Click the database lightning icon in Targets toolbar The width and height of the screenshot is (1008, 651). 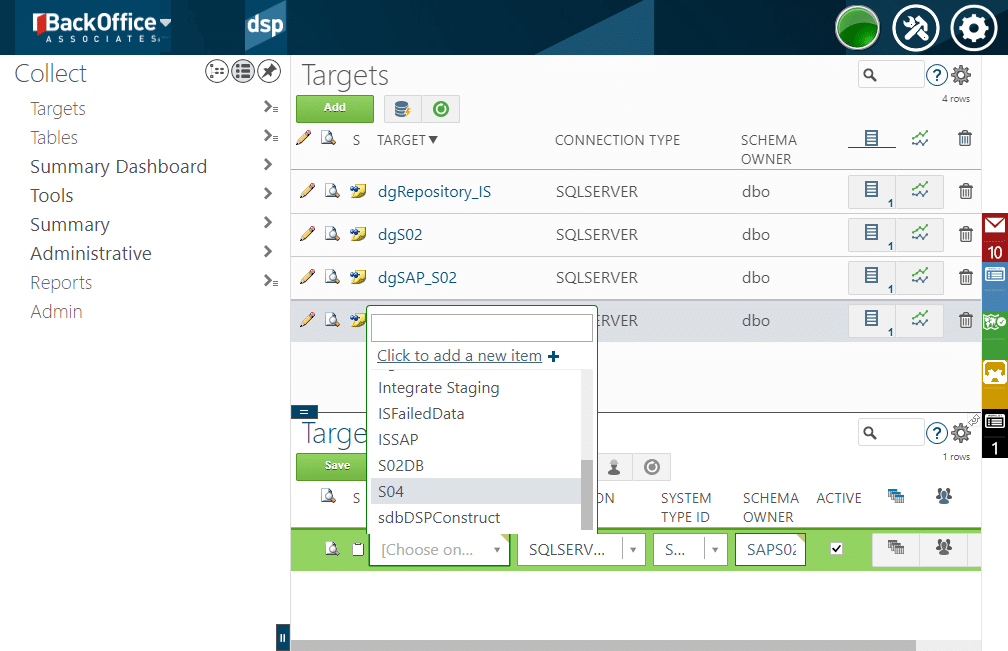[x=402, y=109]
